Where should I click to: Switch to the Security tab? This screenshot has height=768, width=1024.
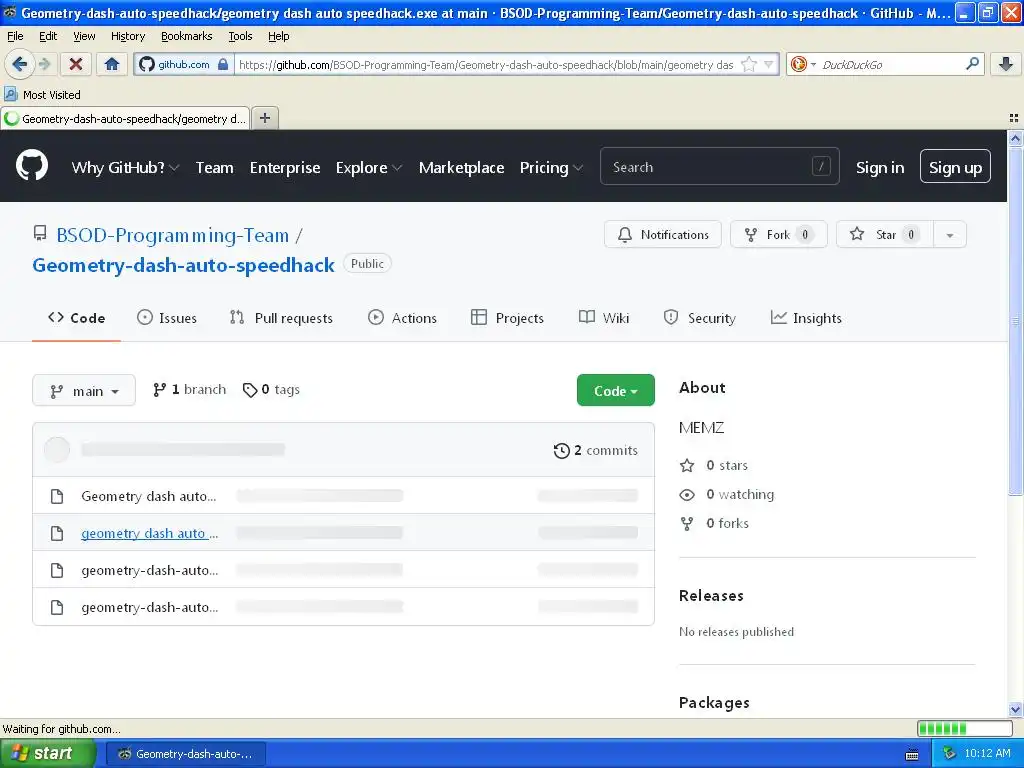click(x=699, y=318)
